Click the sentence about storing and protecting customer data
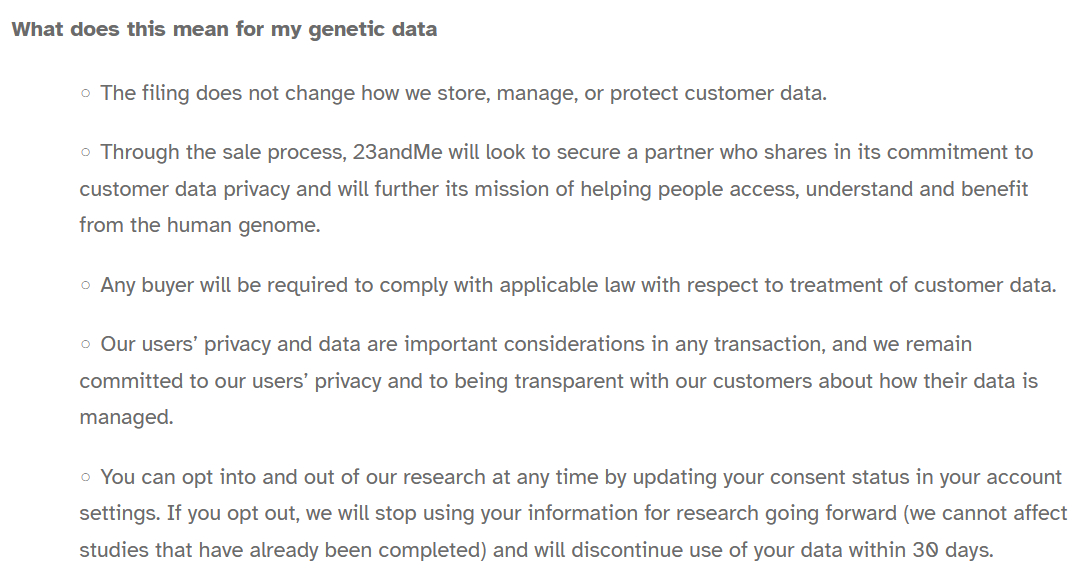The image size is (1084, 582). (463, 93)
